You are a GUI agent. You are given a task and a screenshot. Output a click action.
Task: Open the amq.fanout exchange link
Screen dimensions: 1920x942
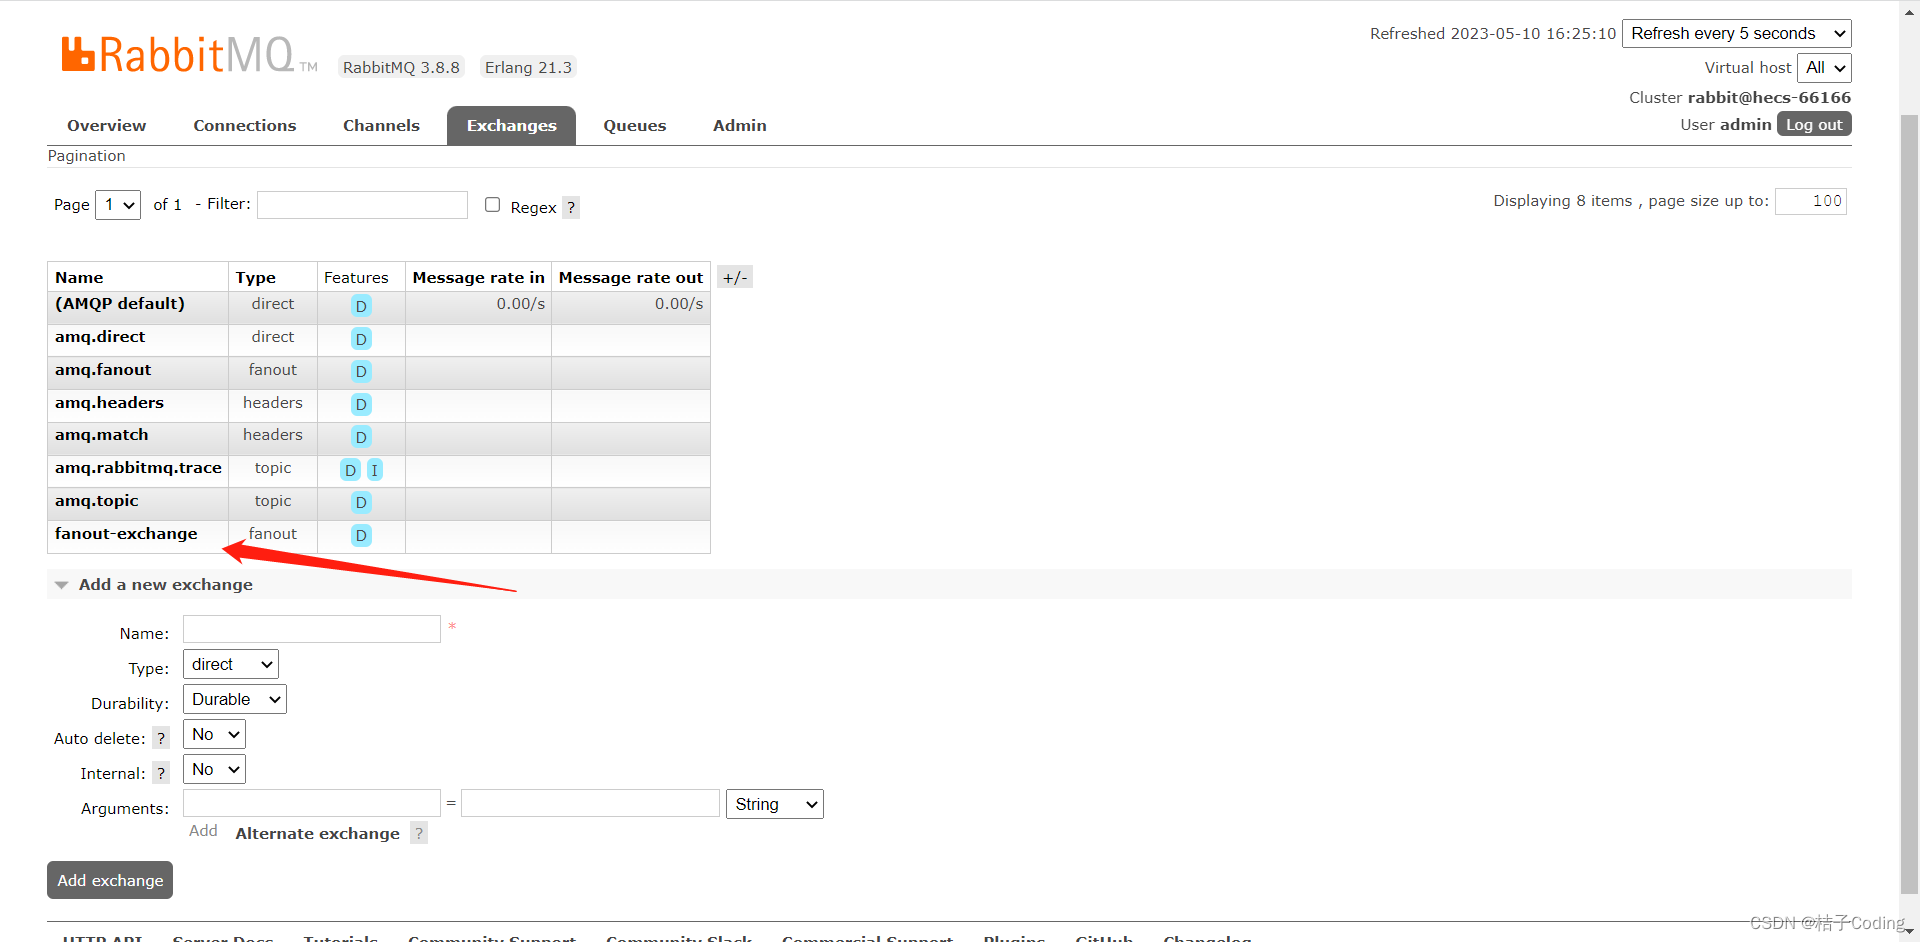point(103,370)
